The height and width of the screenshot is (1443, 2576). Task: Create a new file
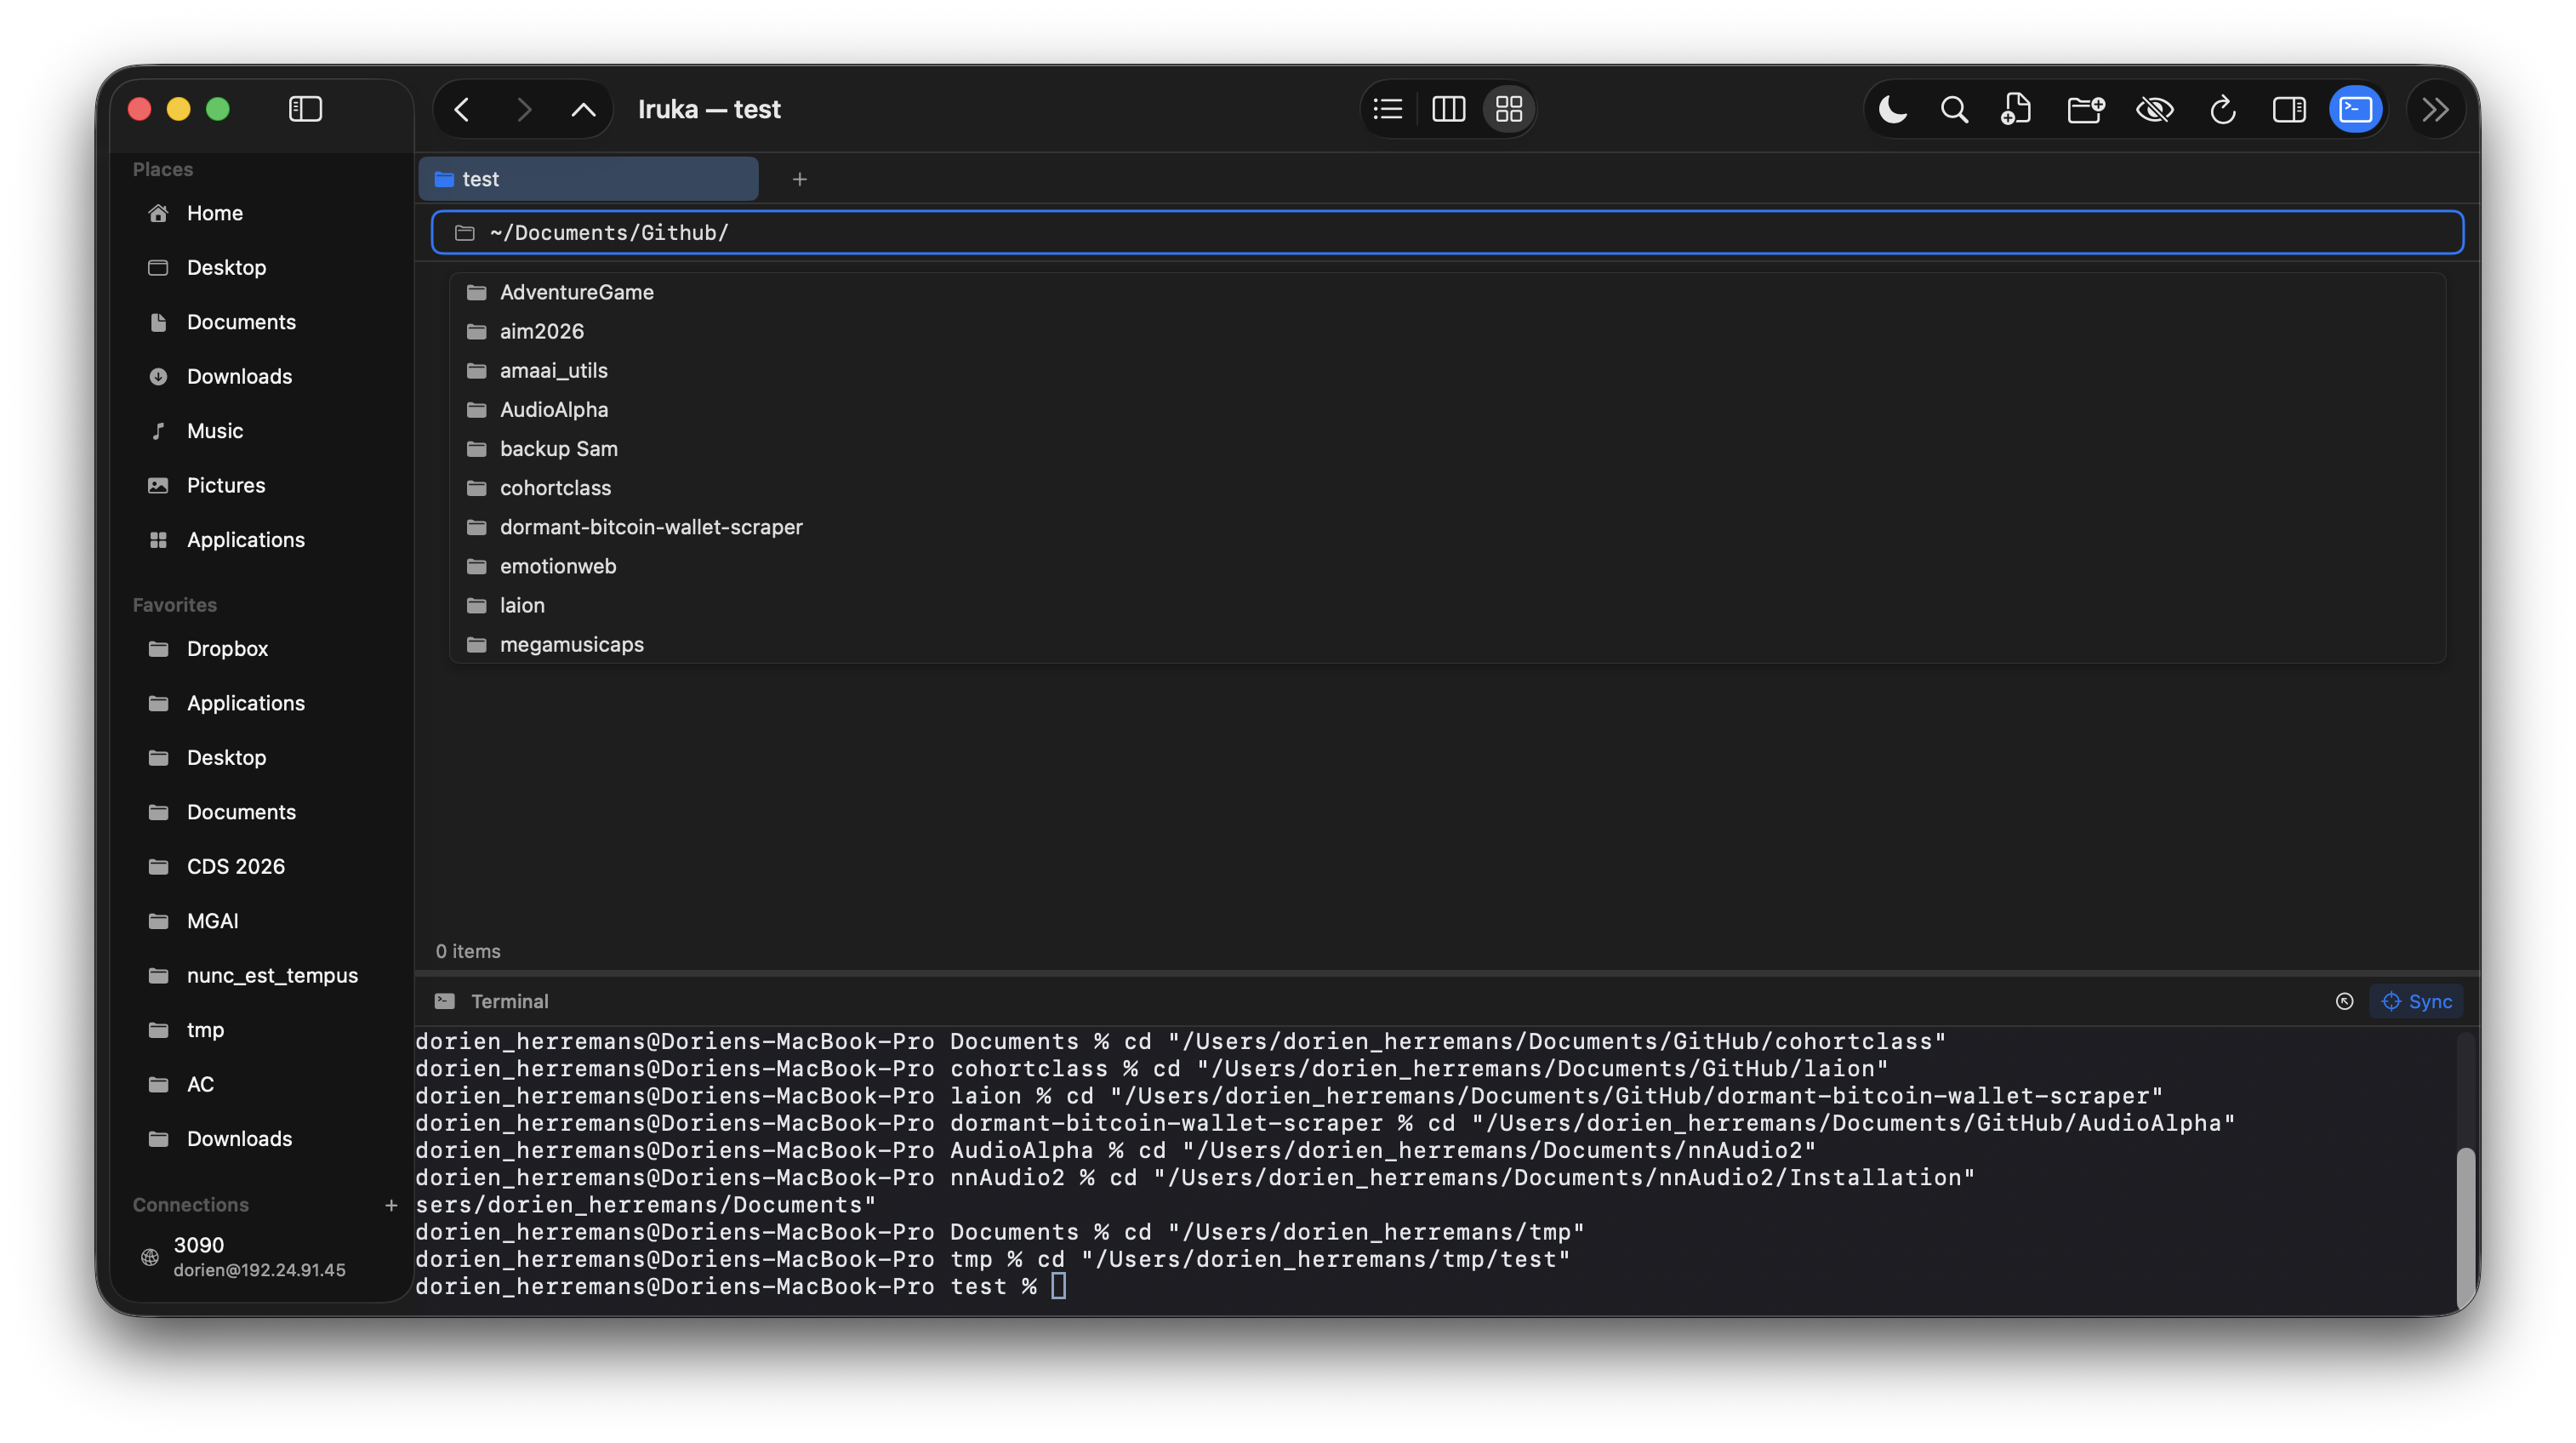[x=2016, y=109]
